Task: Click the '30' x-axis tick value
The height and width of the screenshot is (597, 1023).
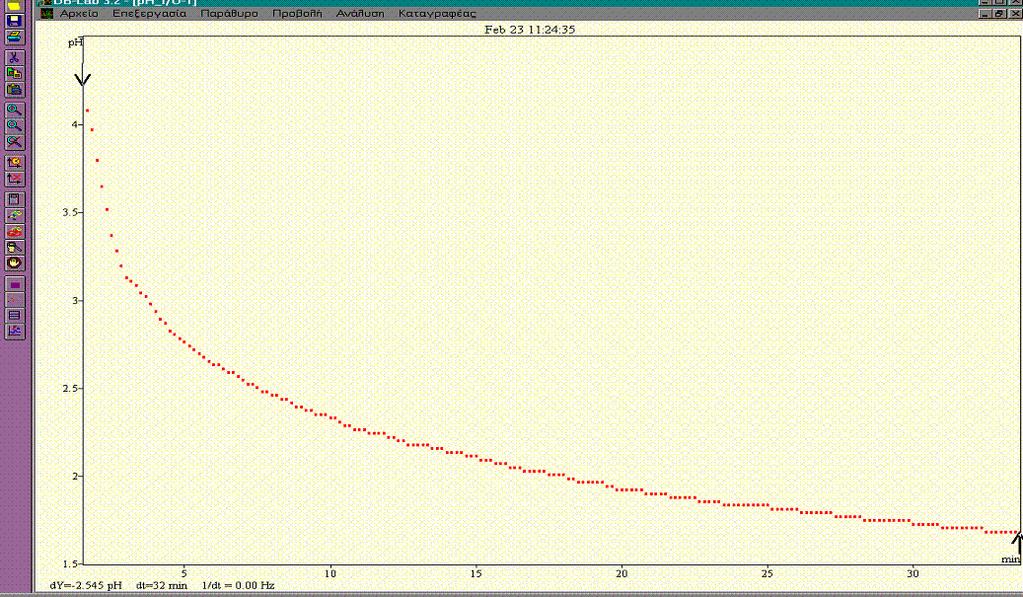Action: click(x=913, y=574)
